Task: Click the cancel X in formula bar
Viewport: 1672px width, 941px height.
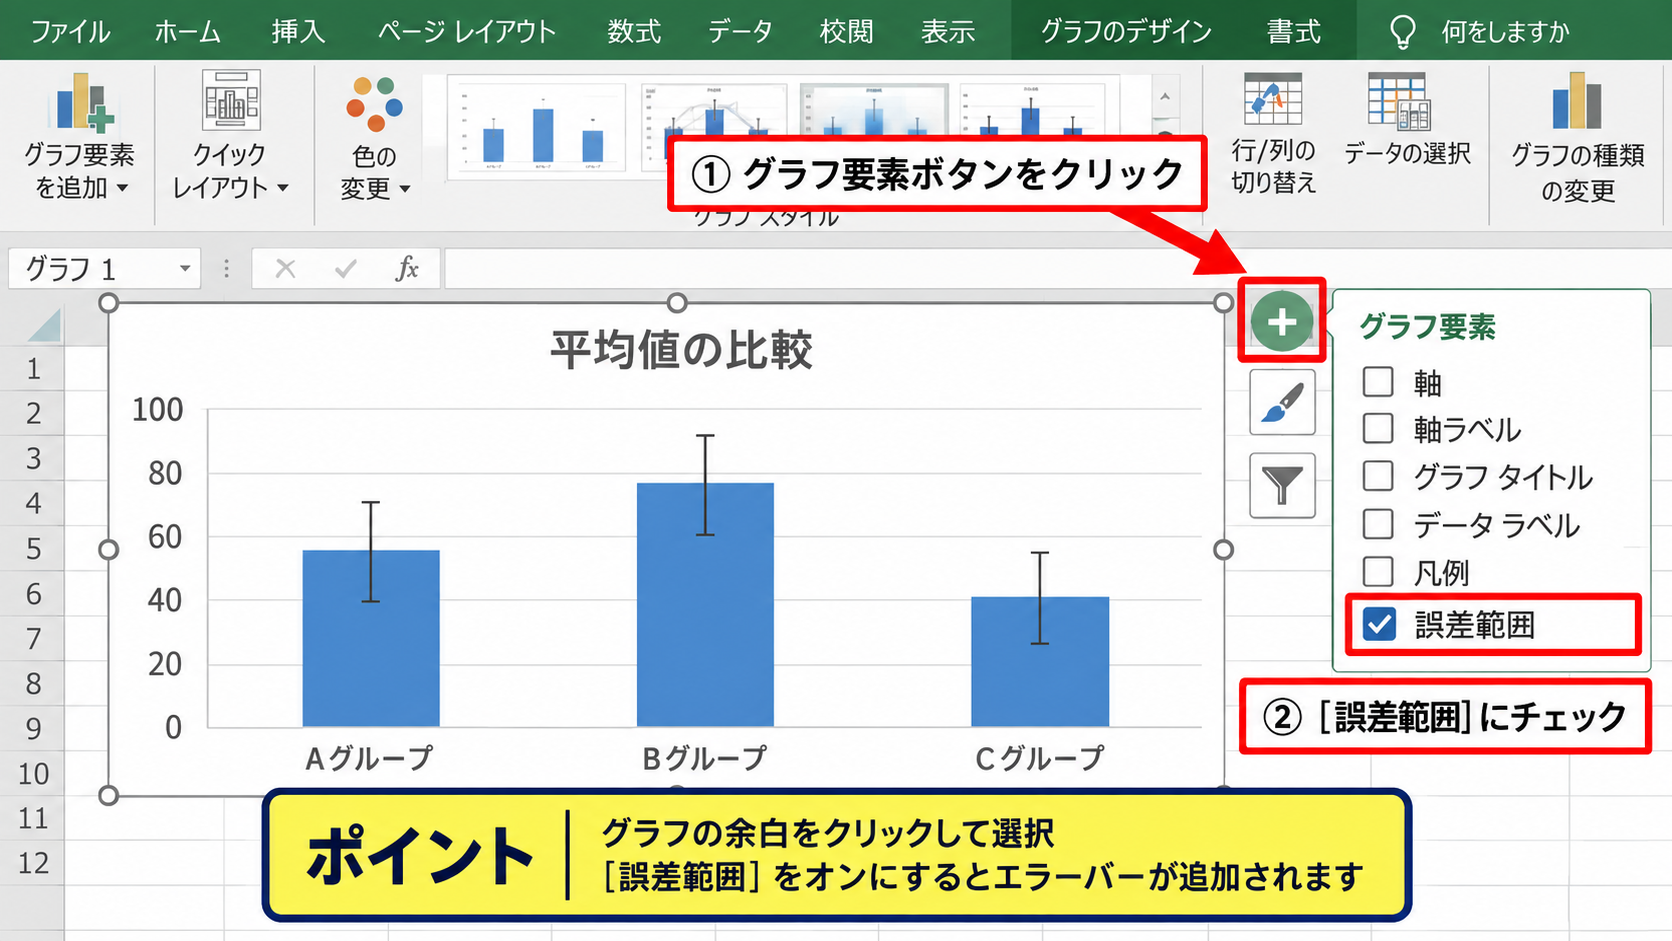Action: pos(285,268)
